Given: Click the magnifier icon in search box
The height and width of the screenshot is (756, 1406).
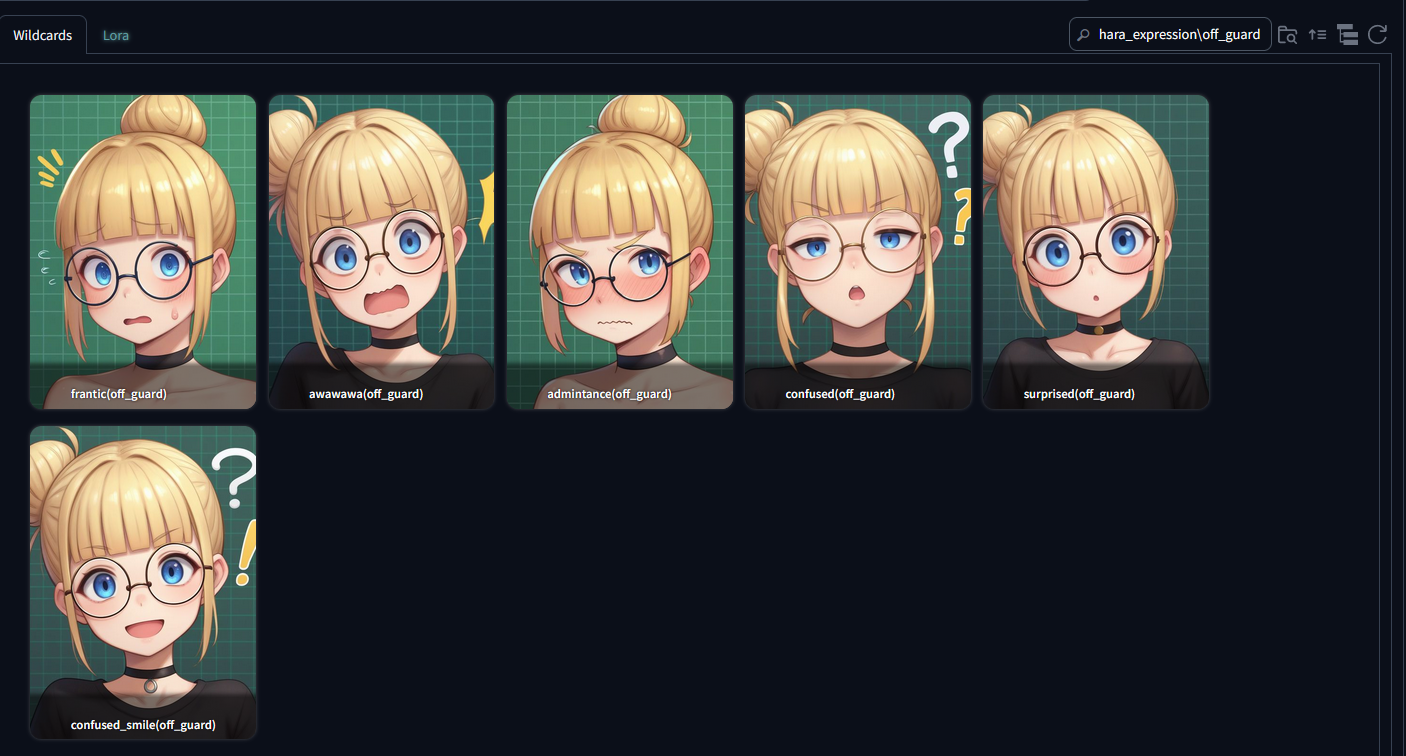Looking at the screenshot, I should pyautogui.click(x=1083, y=34).
